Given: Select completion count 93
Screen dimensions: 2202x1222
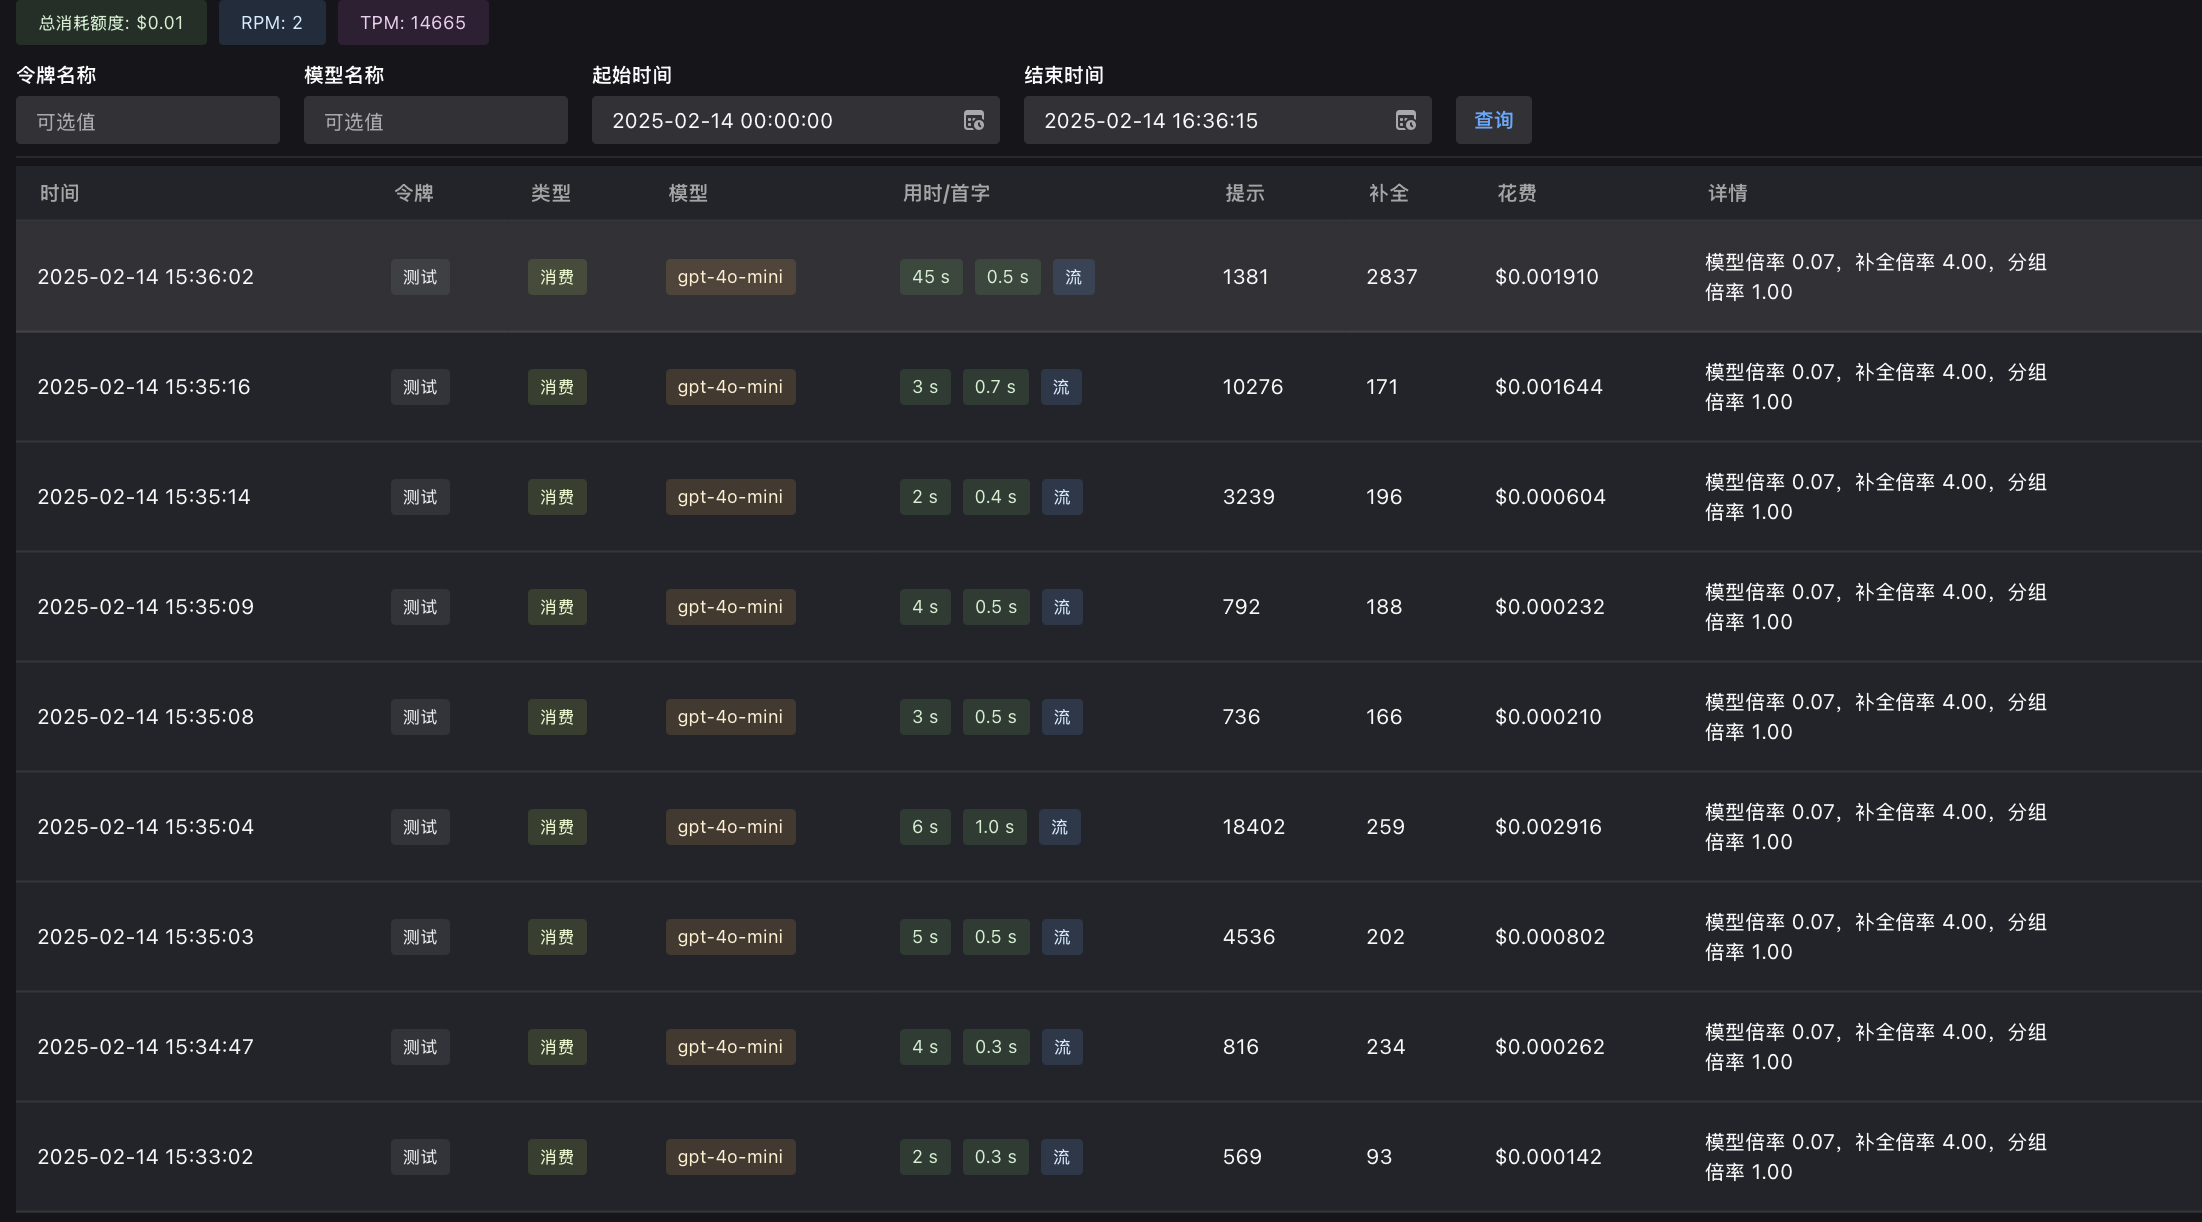Looking at the screenshot, I should (1379, 1157).
